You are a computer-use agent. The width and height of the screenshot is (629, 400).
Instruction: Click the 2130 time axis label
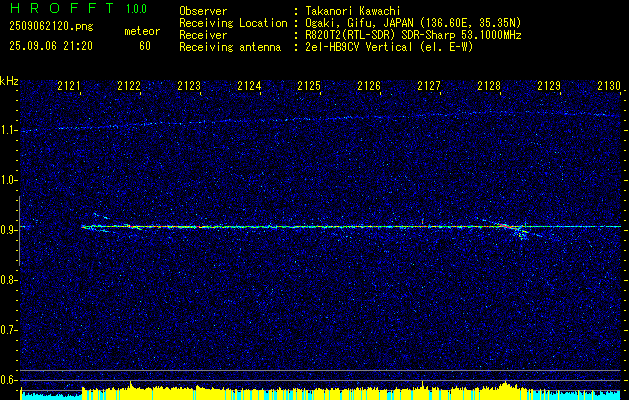click(609, 86)
